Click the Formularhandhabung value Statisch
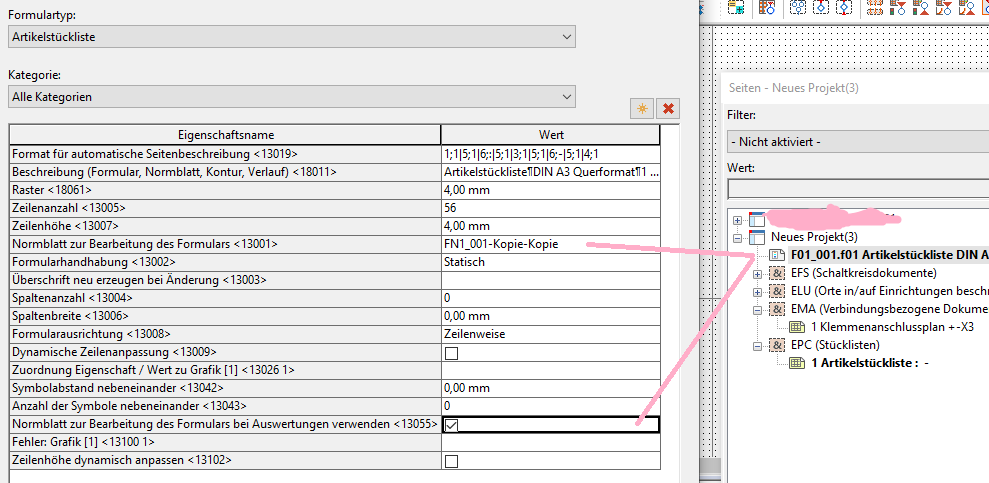The height and width of the screenshot is (483, 989). pos(551,262)
